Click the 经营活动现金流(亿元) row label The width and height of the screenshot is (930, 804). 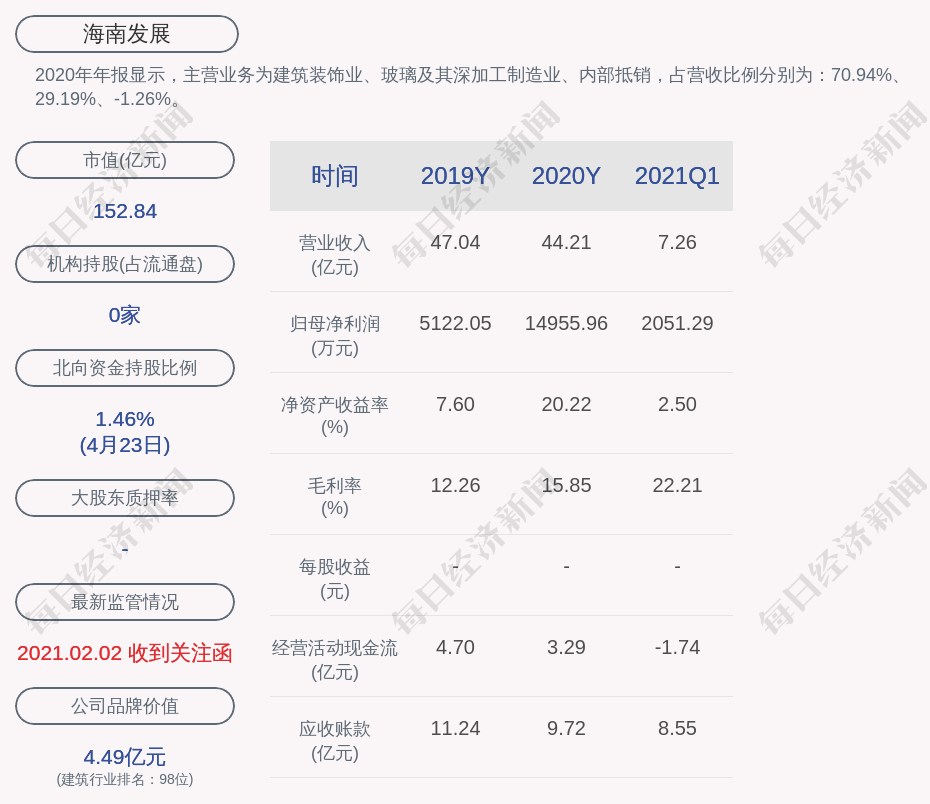pyautogui.click(x=335, y=660)
